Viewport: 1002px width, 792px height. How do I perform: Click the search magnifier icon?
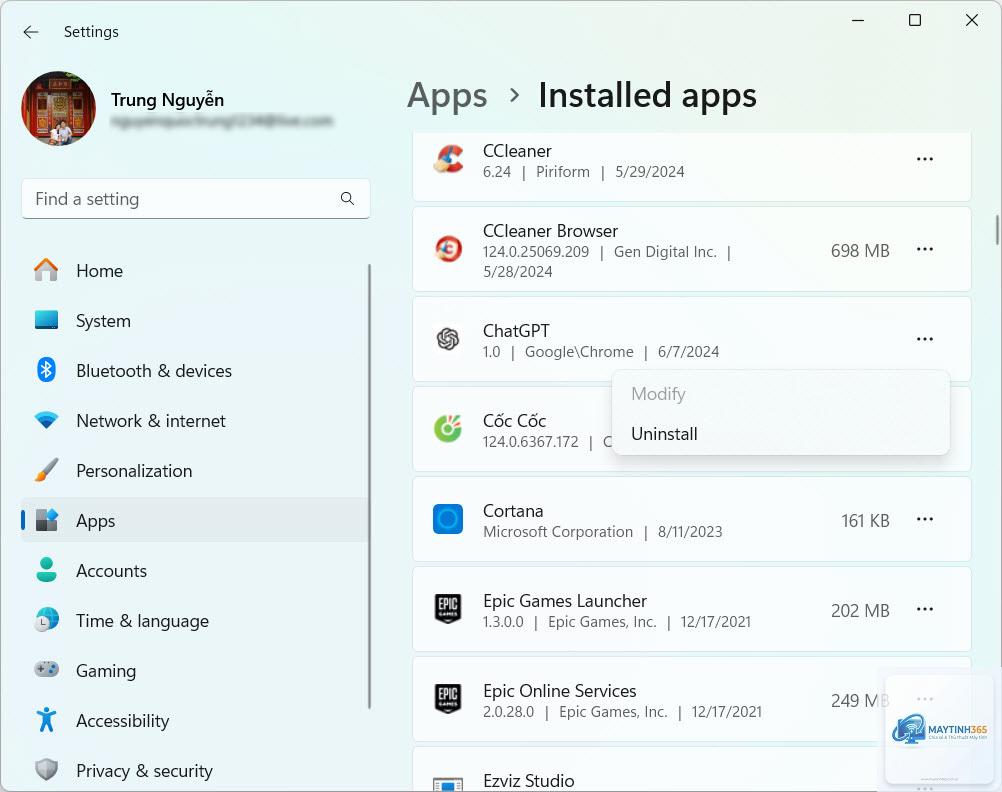point(347,199)
